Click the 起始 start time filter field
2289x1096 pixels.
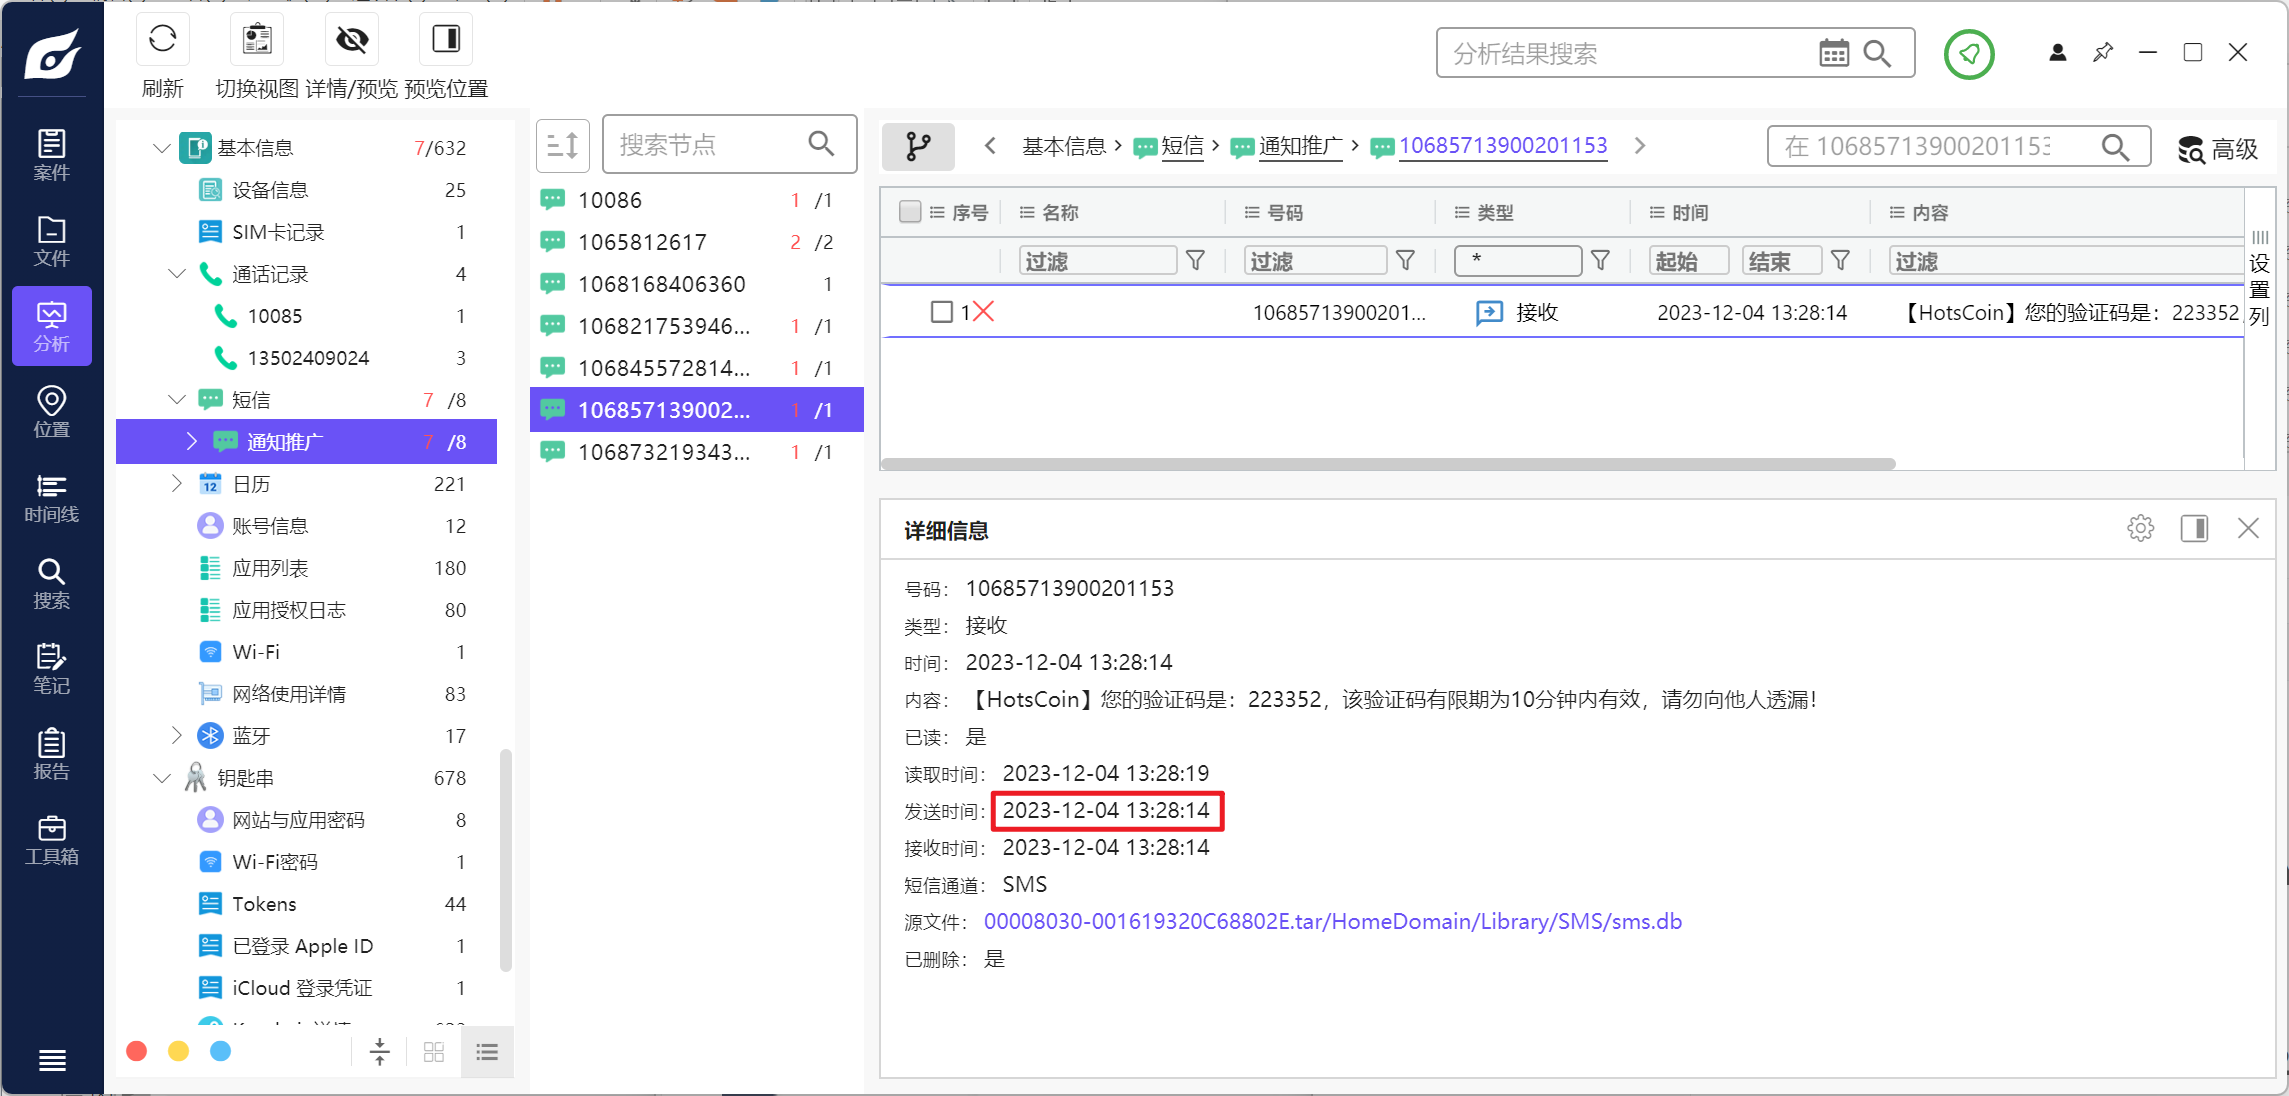click(1689, 261)
